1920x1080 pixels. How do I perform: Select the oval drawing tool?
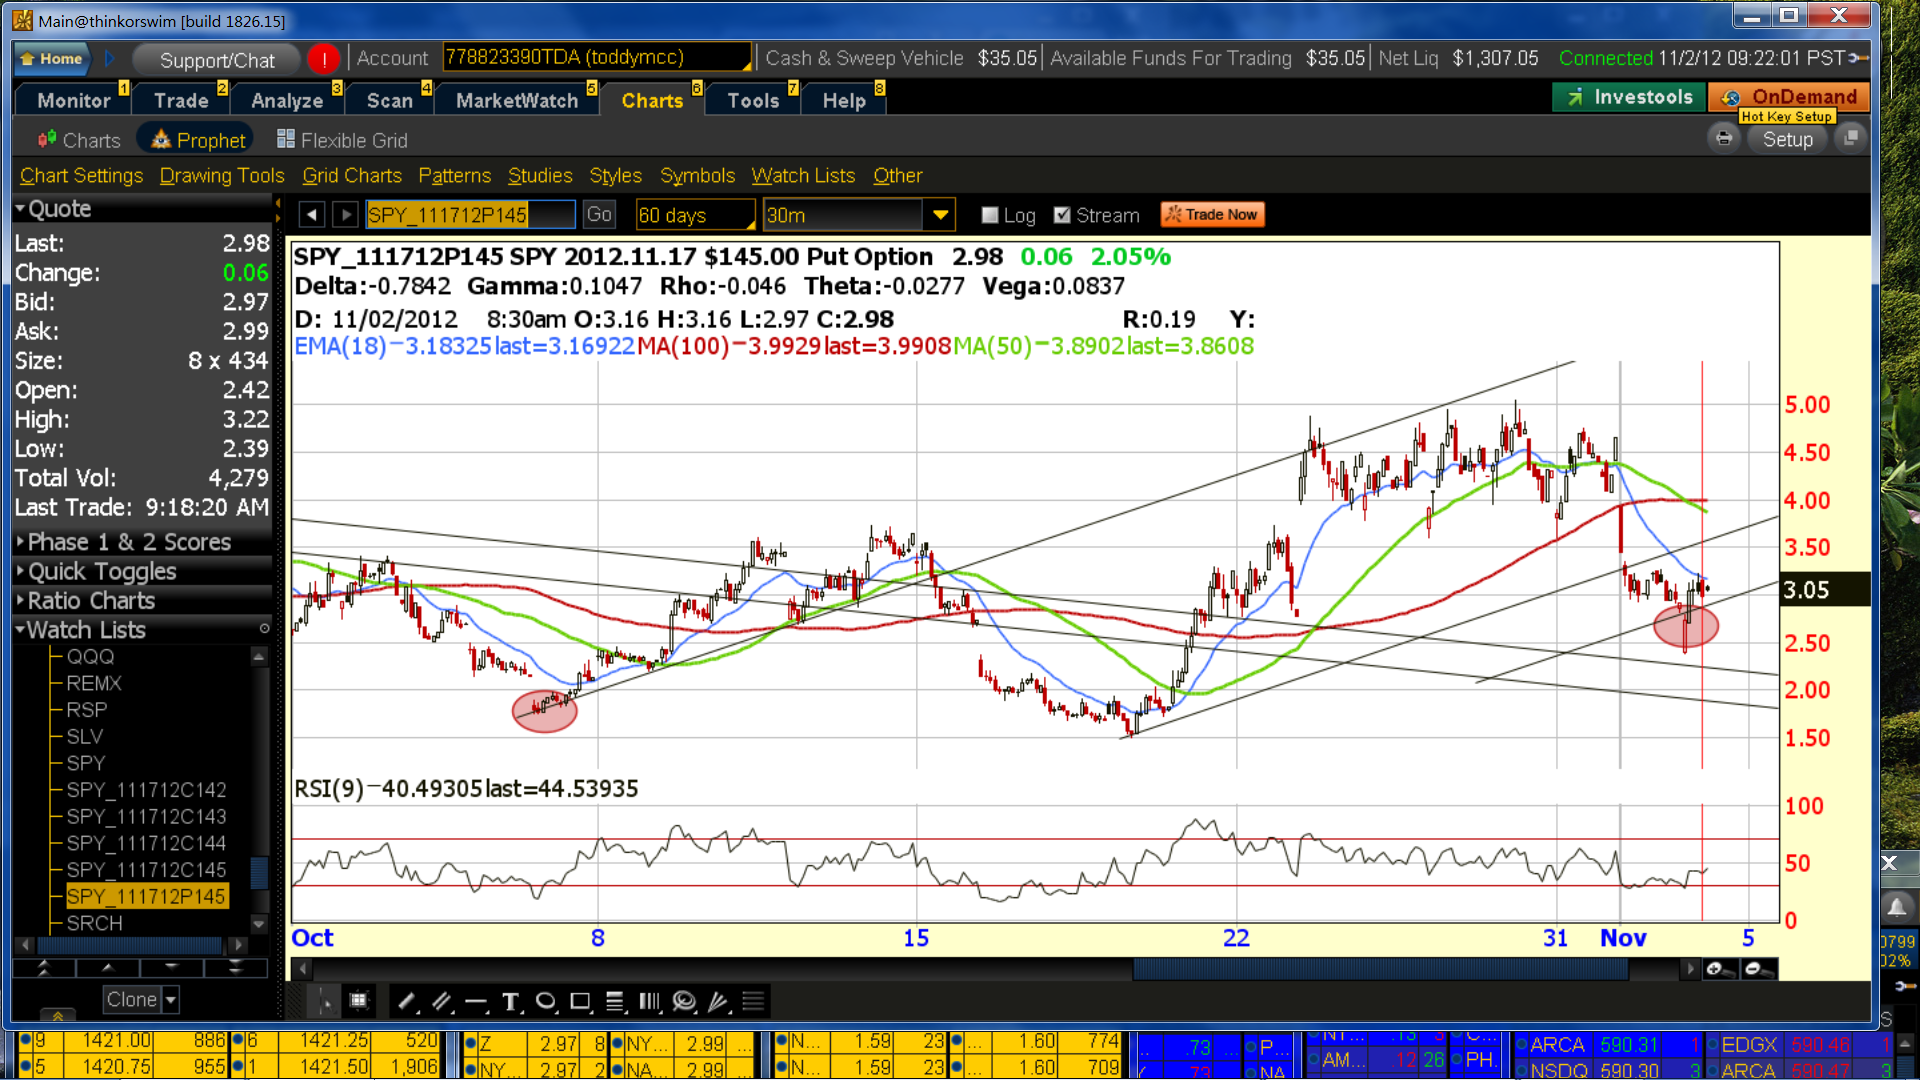point(545,1001)
